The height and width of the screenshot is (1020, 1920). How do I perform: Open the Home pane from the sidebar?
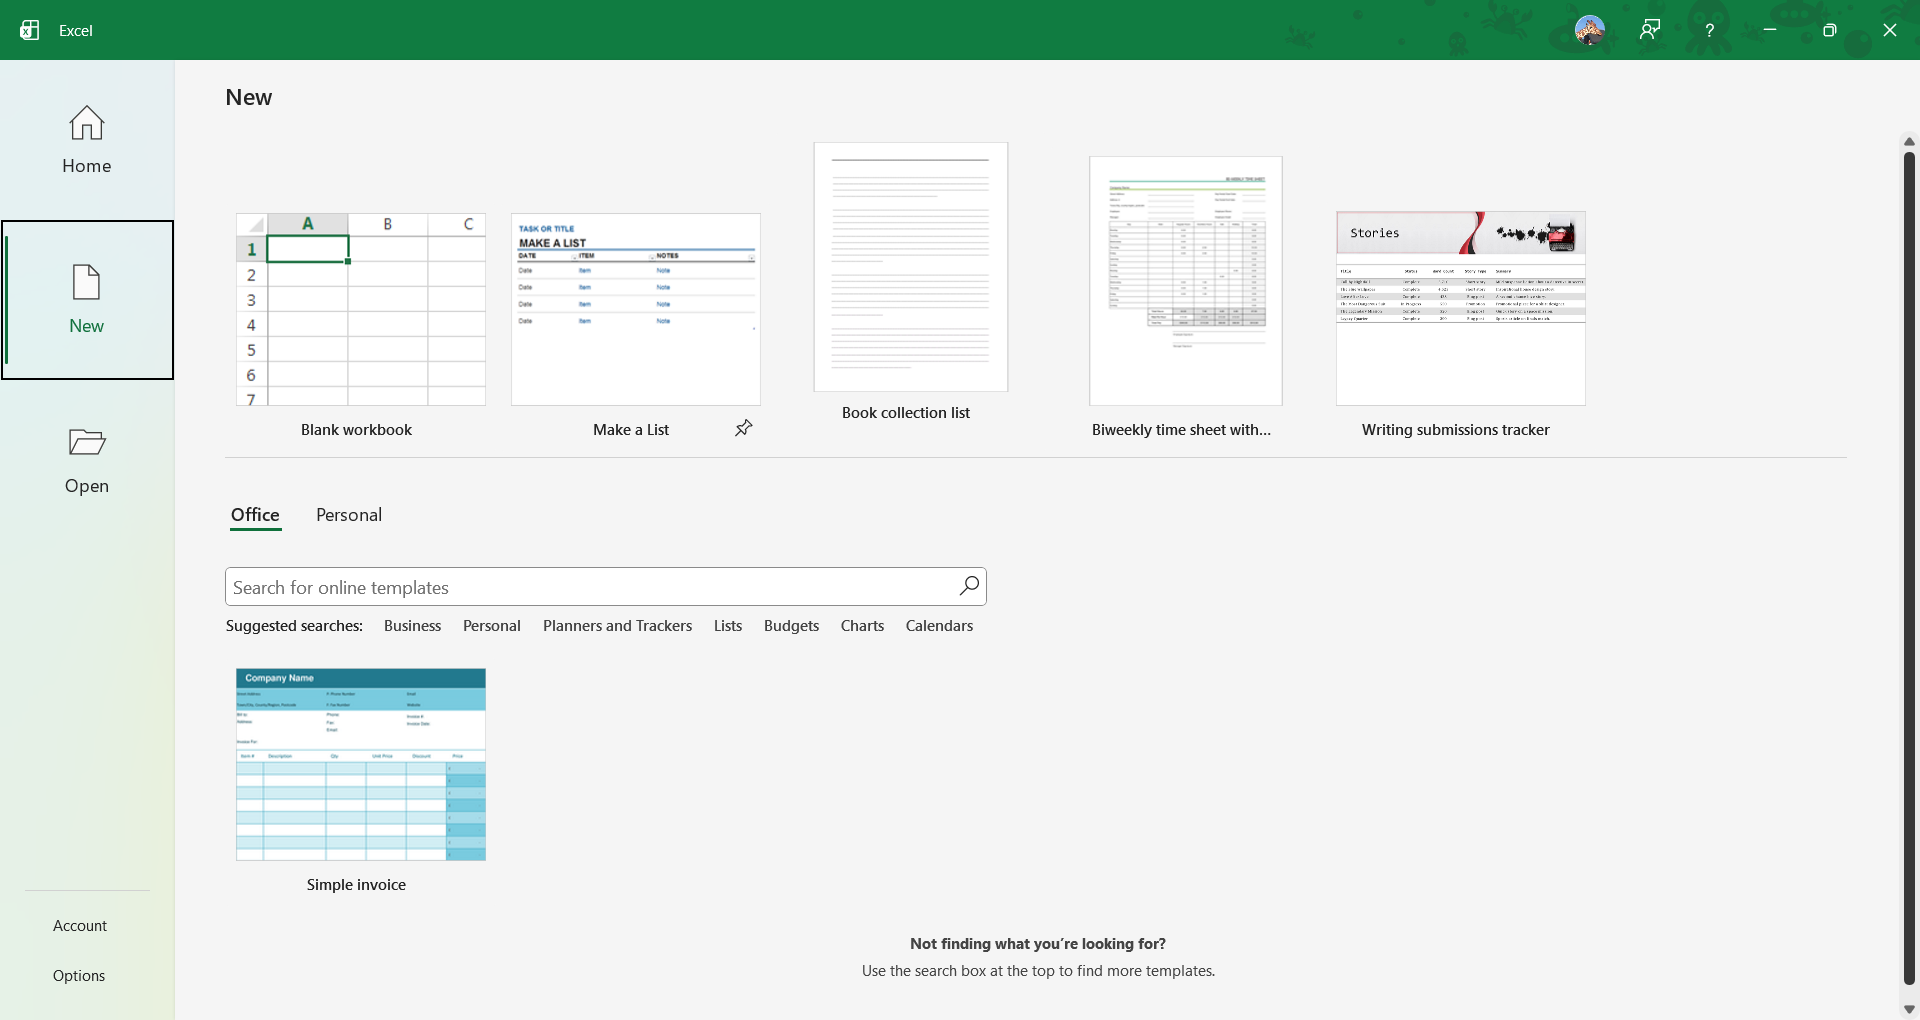(x=86, y=140)
